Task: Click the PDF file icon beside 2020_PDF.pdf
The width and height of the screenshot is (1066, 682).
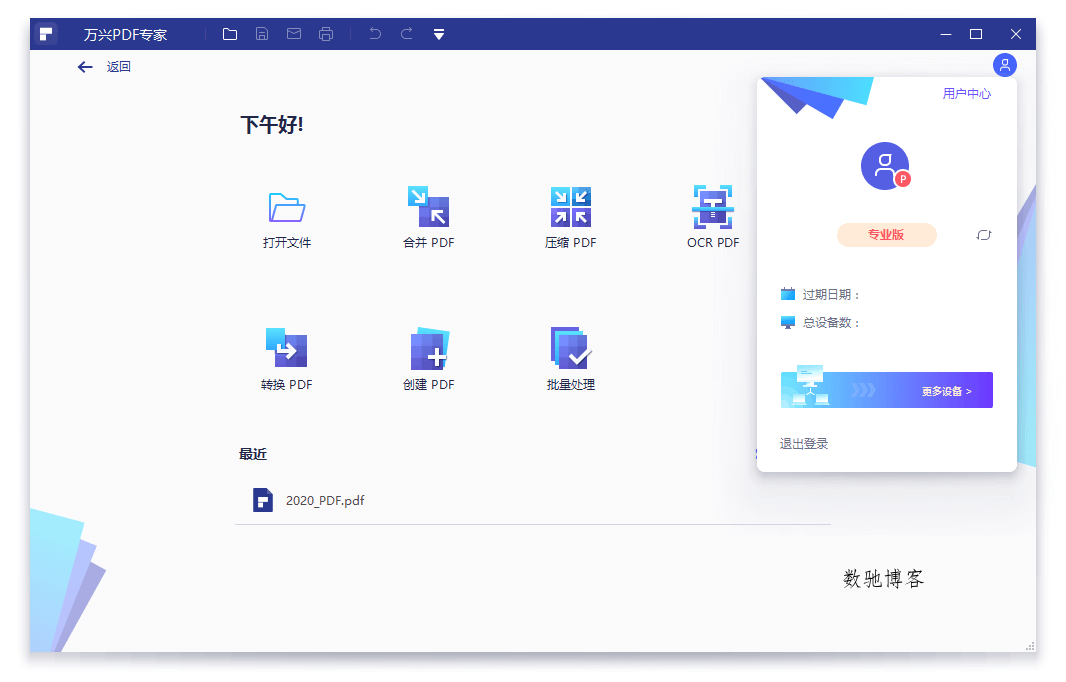Action: [263, 500]
